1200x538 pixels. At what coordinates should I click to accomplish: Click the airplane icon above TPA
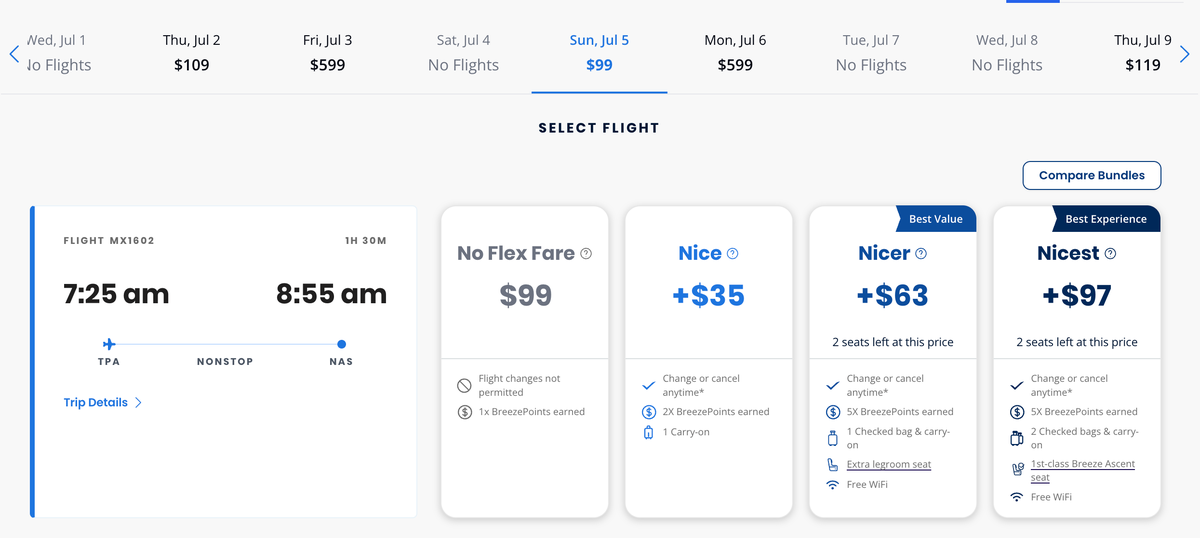pos(109,344)
